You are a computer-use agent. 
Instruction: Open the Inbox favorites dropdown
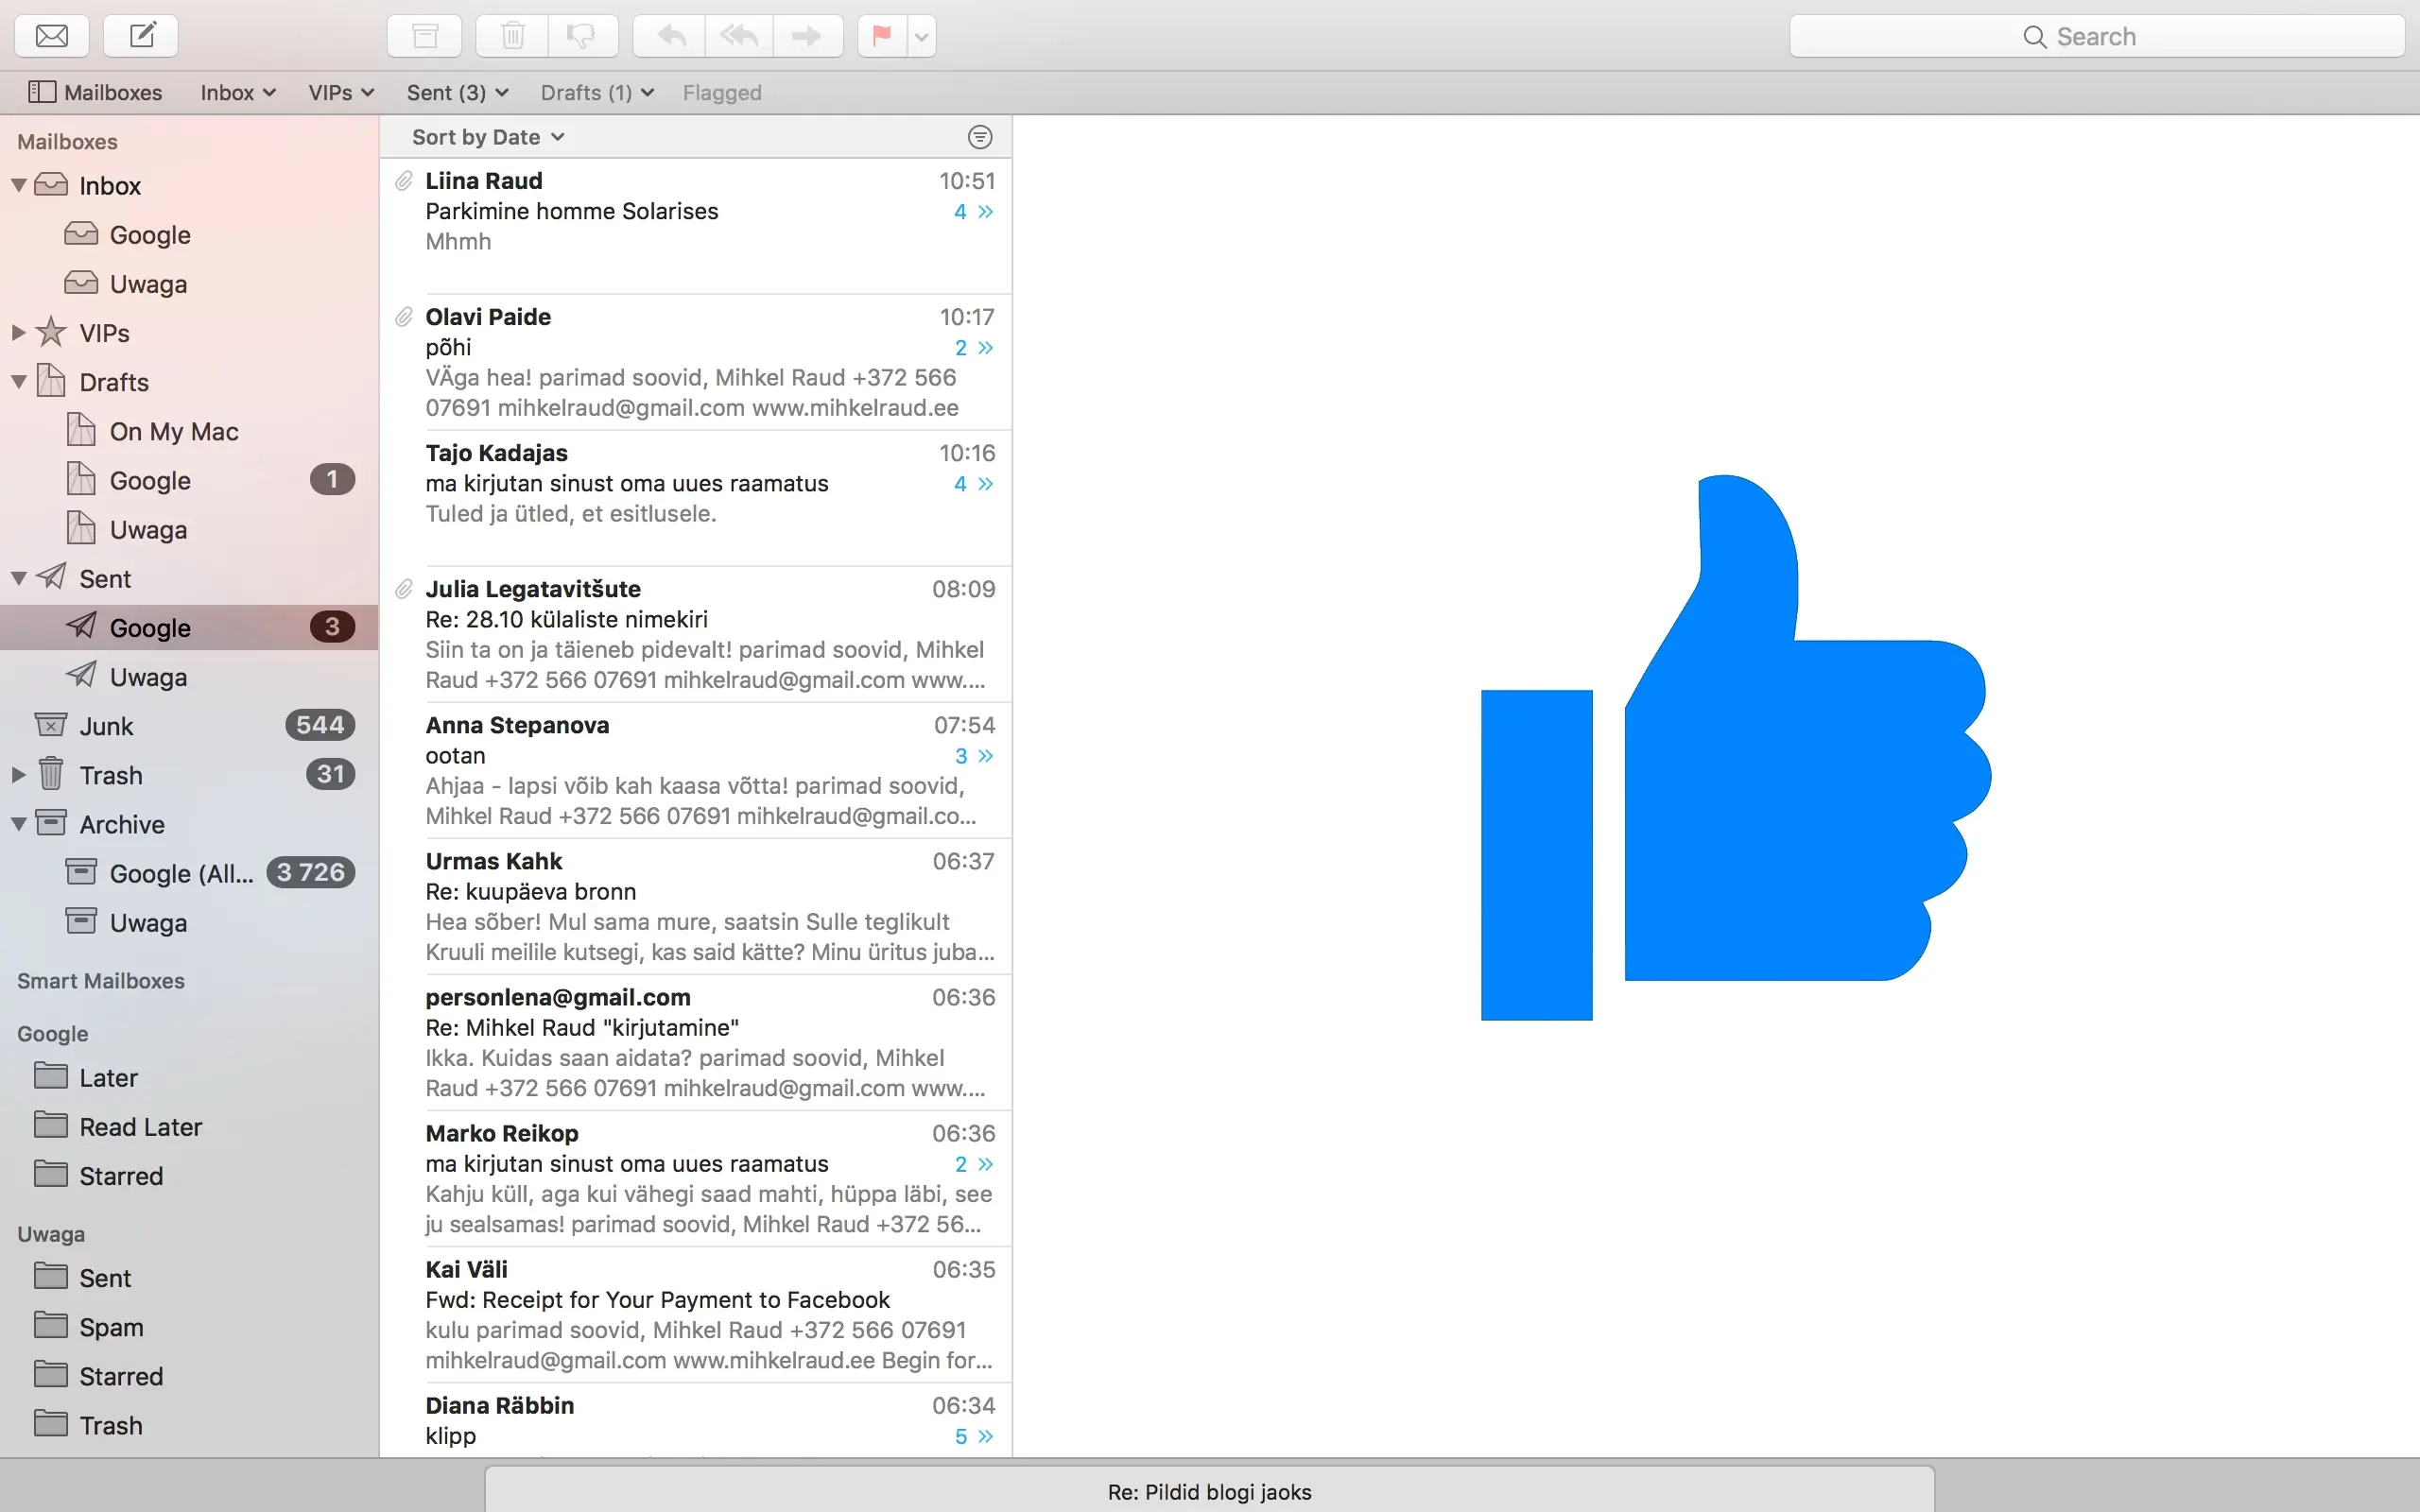[237, 92]
